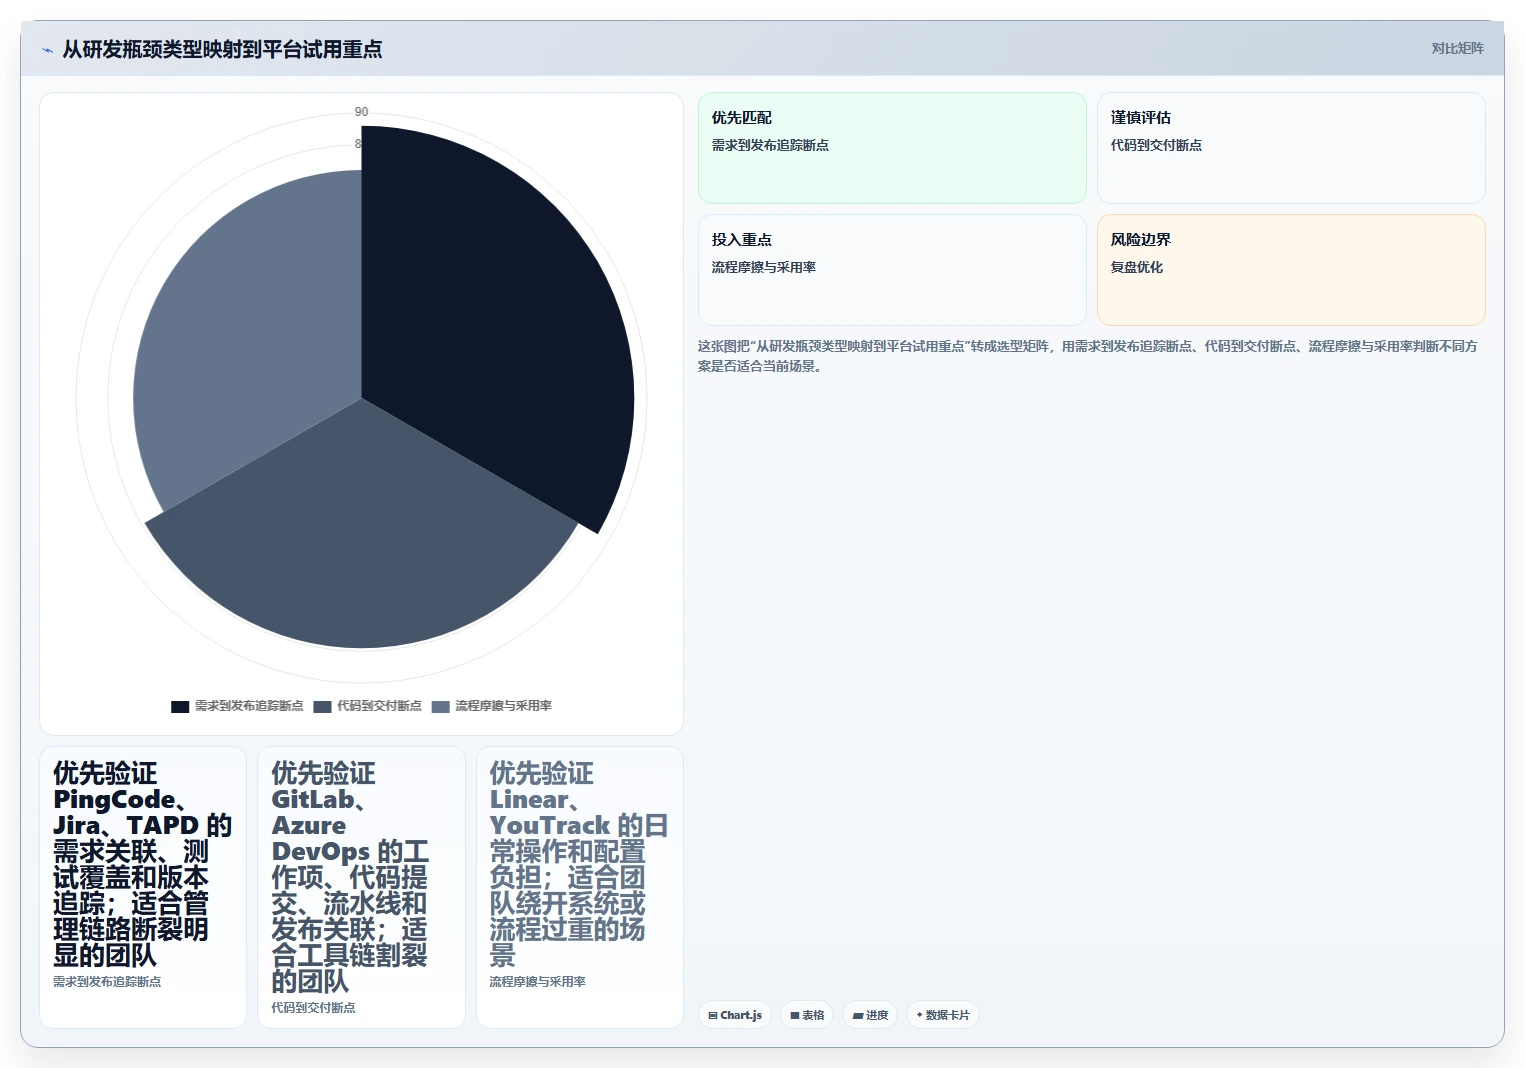Click 复盘优化 text in 风险边界 card
Viewport: 1525px width, 1068px height.
tap(1137, 267)
